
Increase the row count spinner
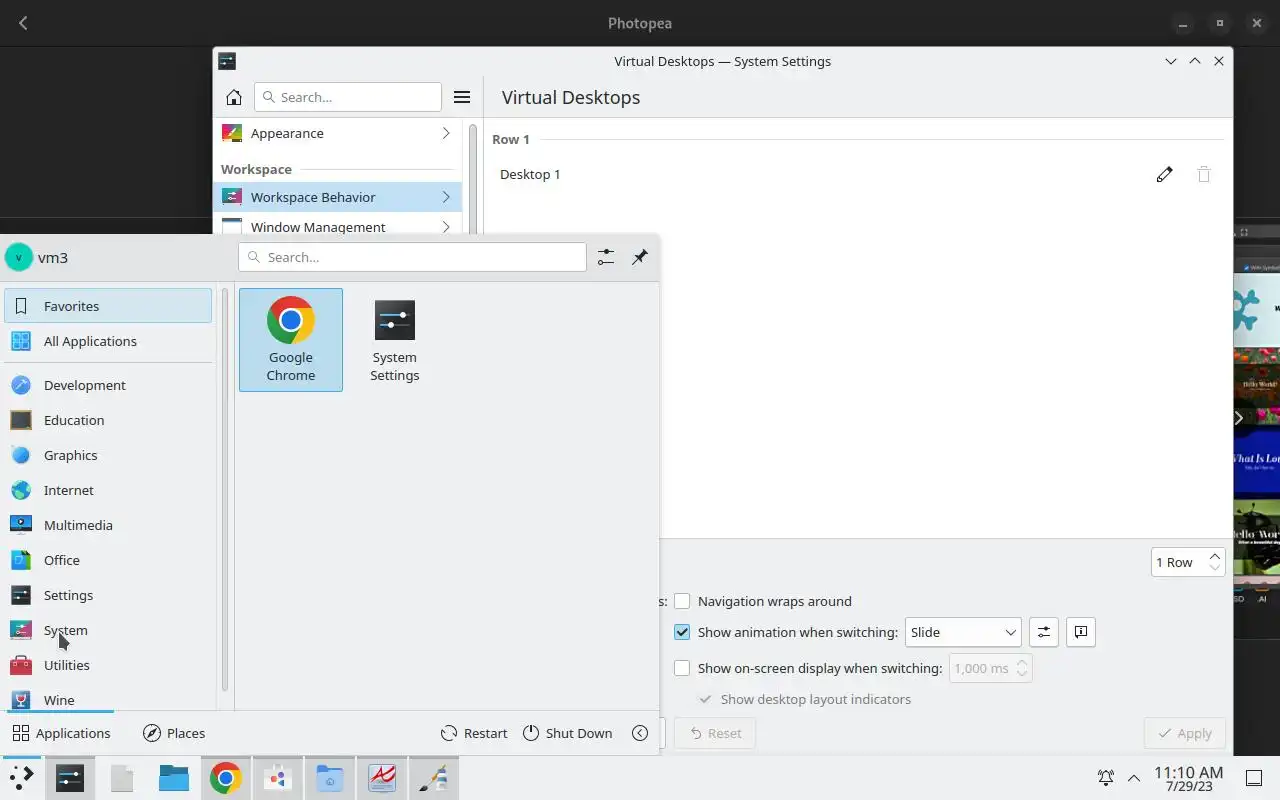pyautogui.click(x=1215, y=556)
